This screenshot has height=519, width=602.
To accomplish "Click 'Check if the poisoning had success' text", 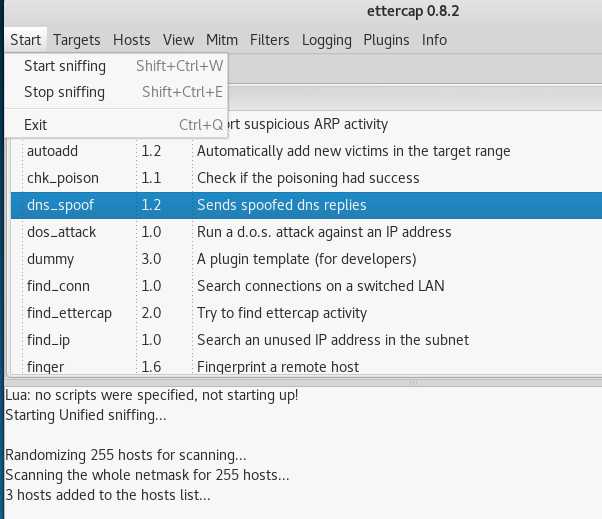I will [308, 178].
